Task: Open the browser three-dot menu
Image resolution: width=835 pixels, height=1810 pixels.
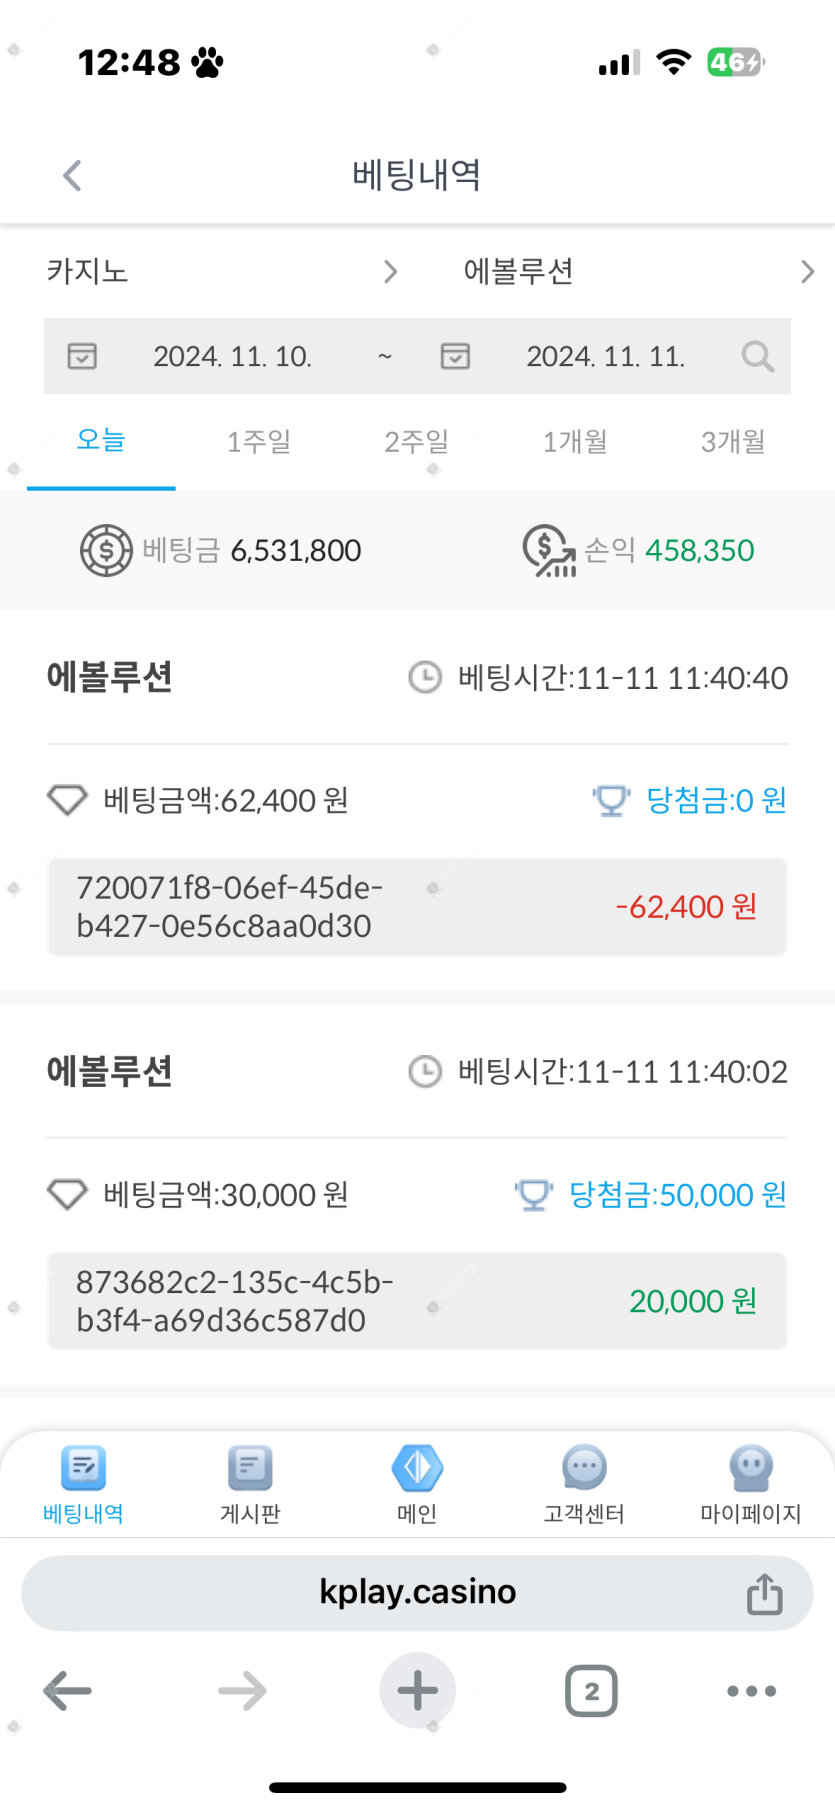Action: 751,1691
